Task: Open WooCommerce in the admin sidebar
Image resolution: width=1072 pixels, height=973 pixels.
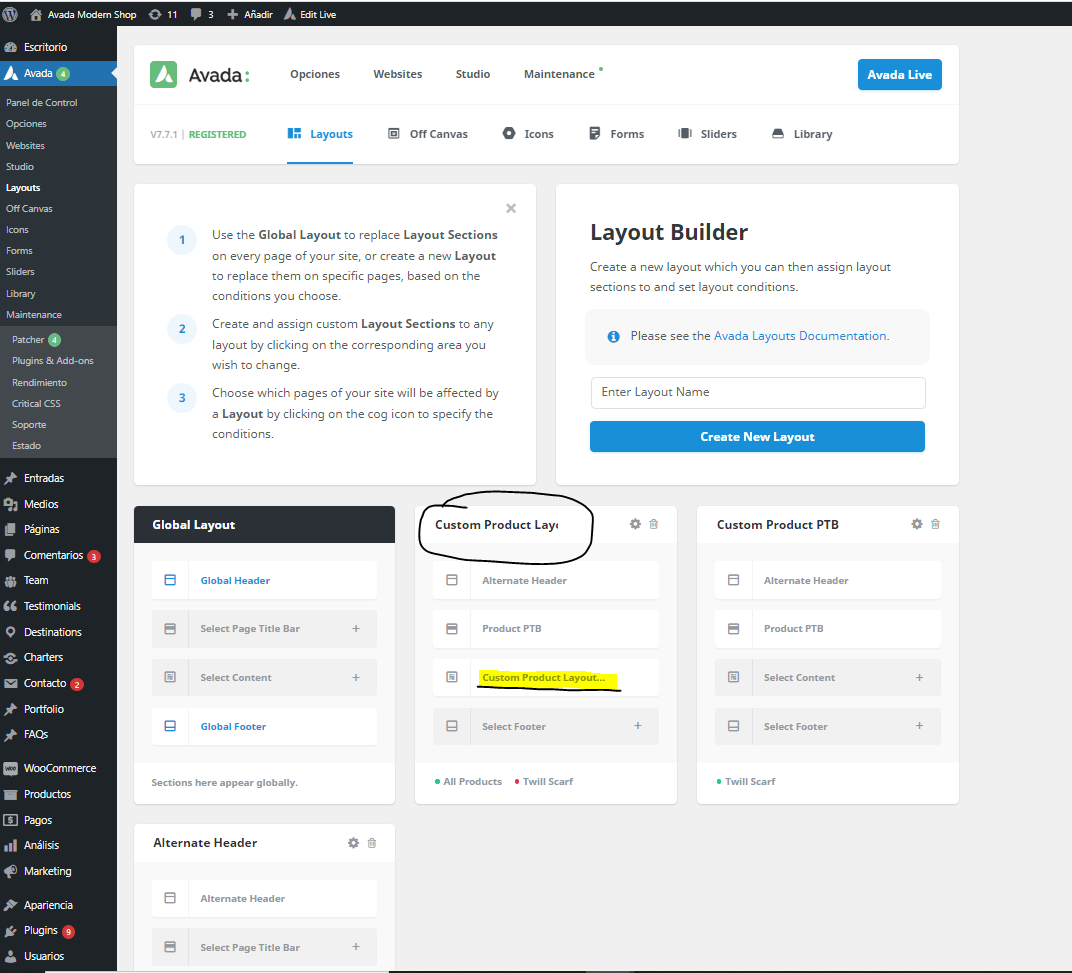Action: coord(58,768)
